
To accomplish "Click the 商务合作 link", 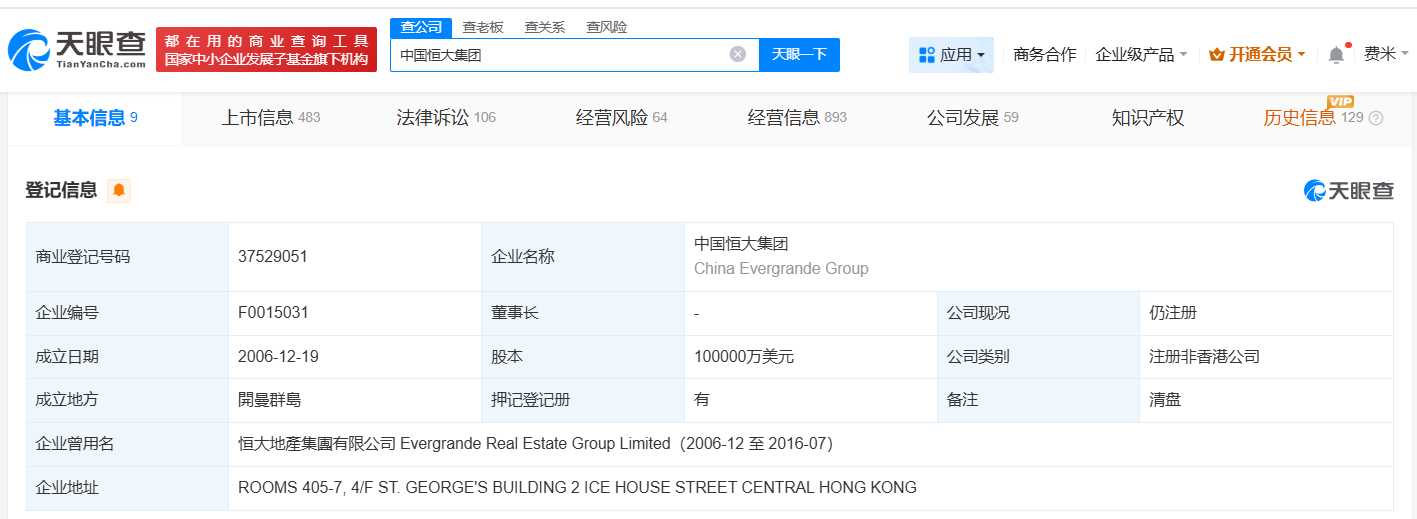I will (1044, 55).
